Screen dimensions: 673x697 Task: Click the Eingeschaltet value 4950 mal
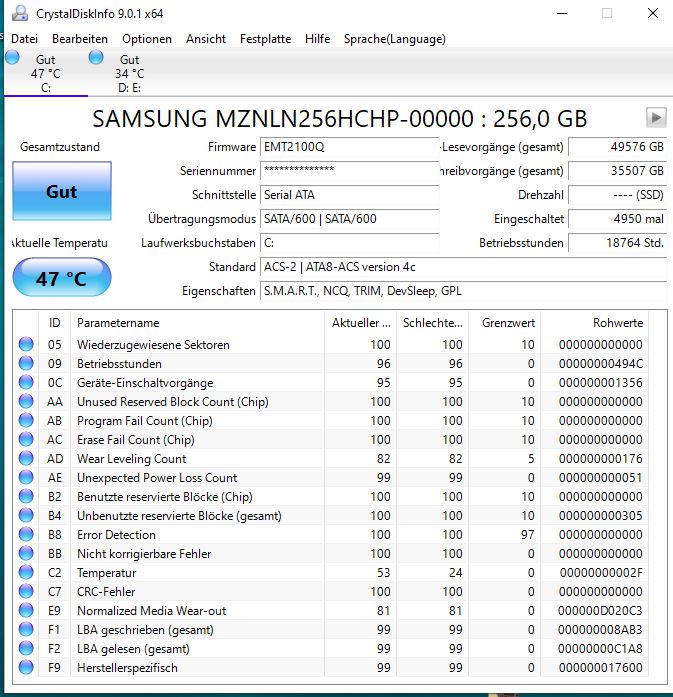click(x=617, y=219)
